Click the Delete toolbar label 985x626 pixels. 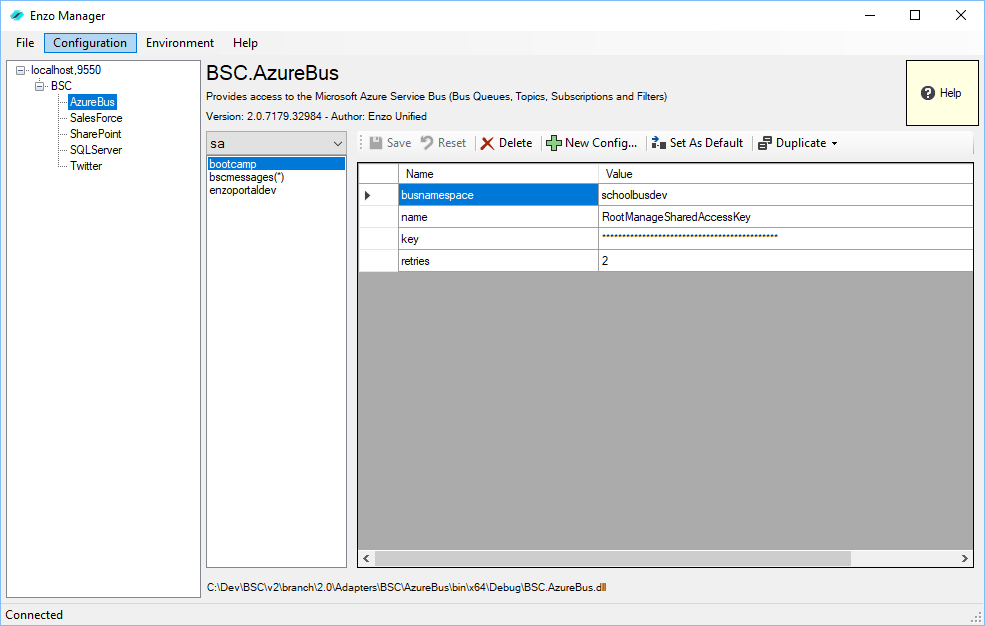[515, 143]
